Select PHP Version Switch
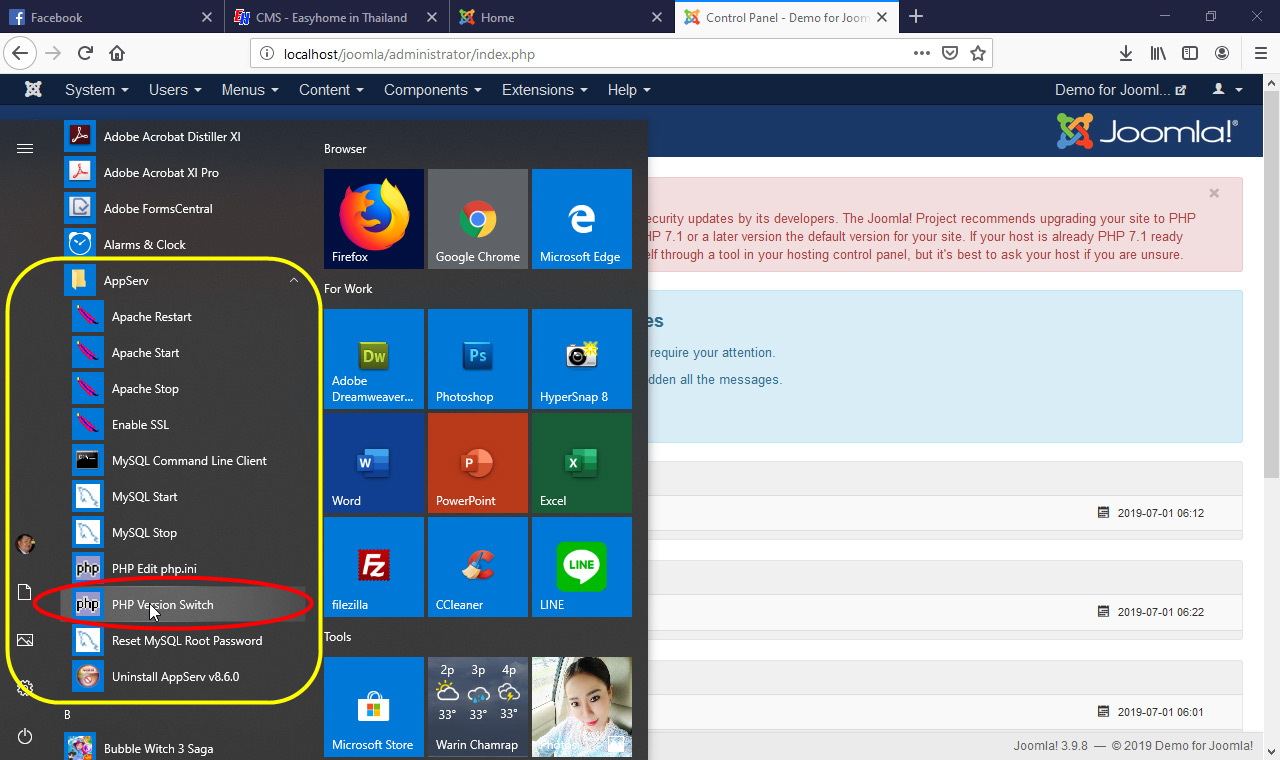The height and width of the screenshot is (760, 1280). 160,604
